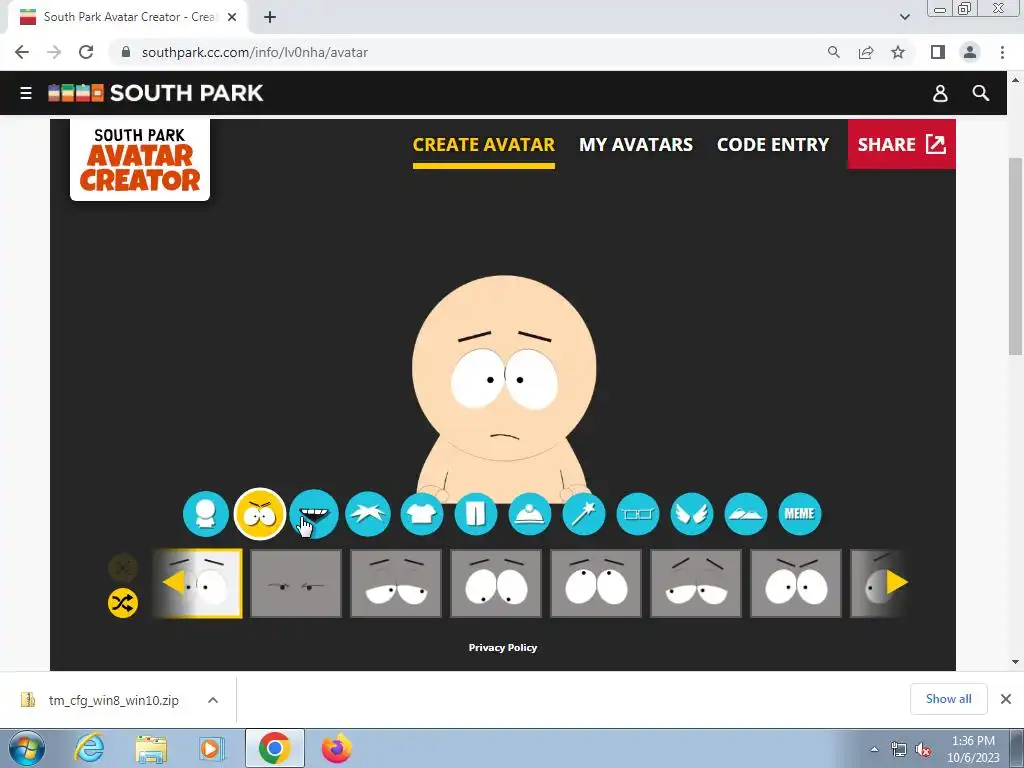This screenshot has height=768, width=1024.
Task: Open the background mountains category icon
Action: pos(746,514)
